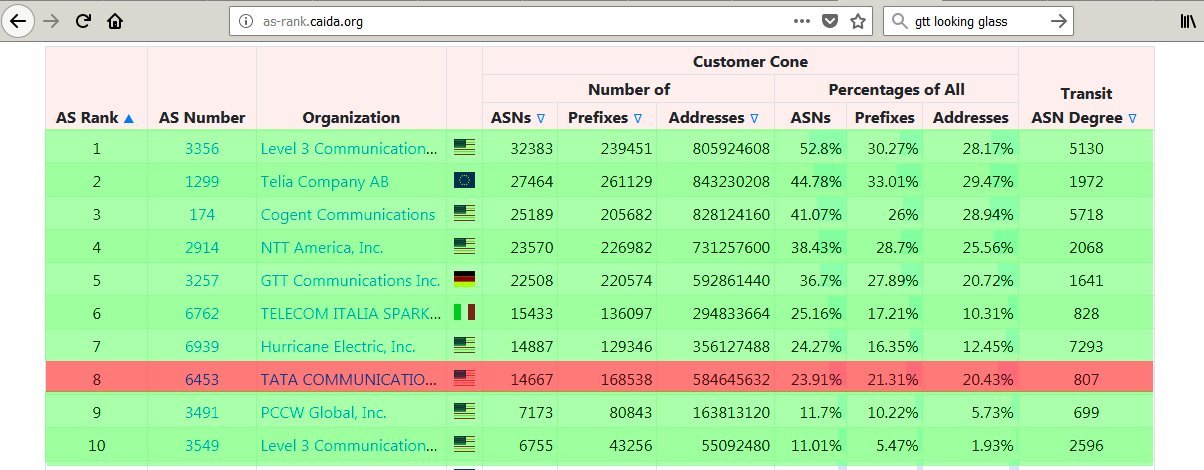The height and width of the screenshot is (470, 1204).
Task: Open NTT America, Inc. organization link
Action: coord(322,247)
